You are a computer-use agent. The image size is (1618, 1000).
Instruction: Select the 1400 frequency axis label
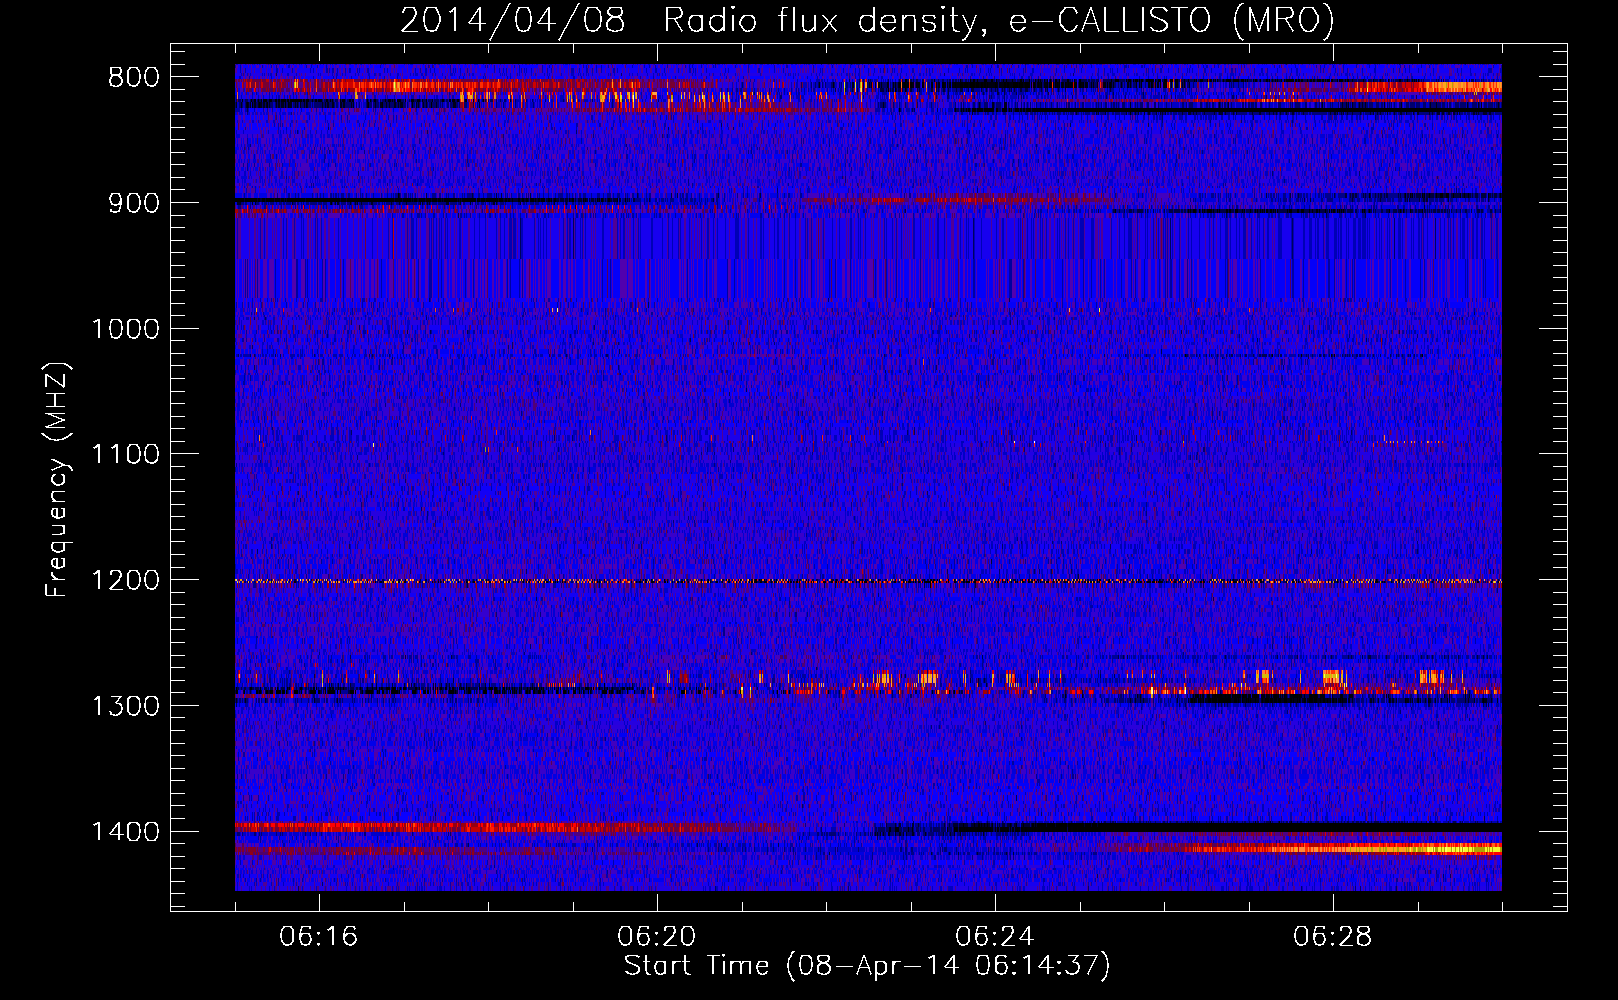(x=125, y=832)
